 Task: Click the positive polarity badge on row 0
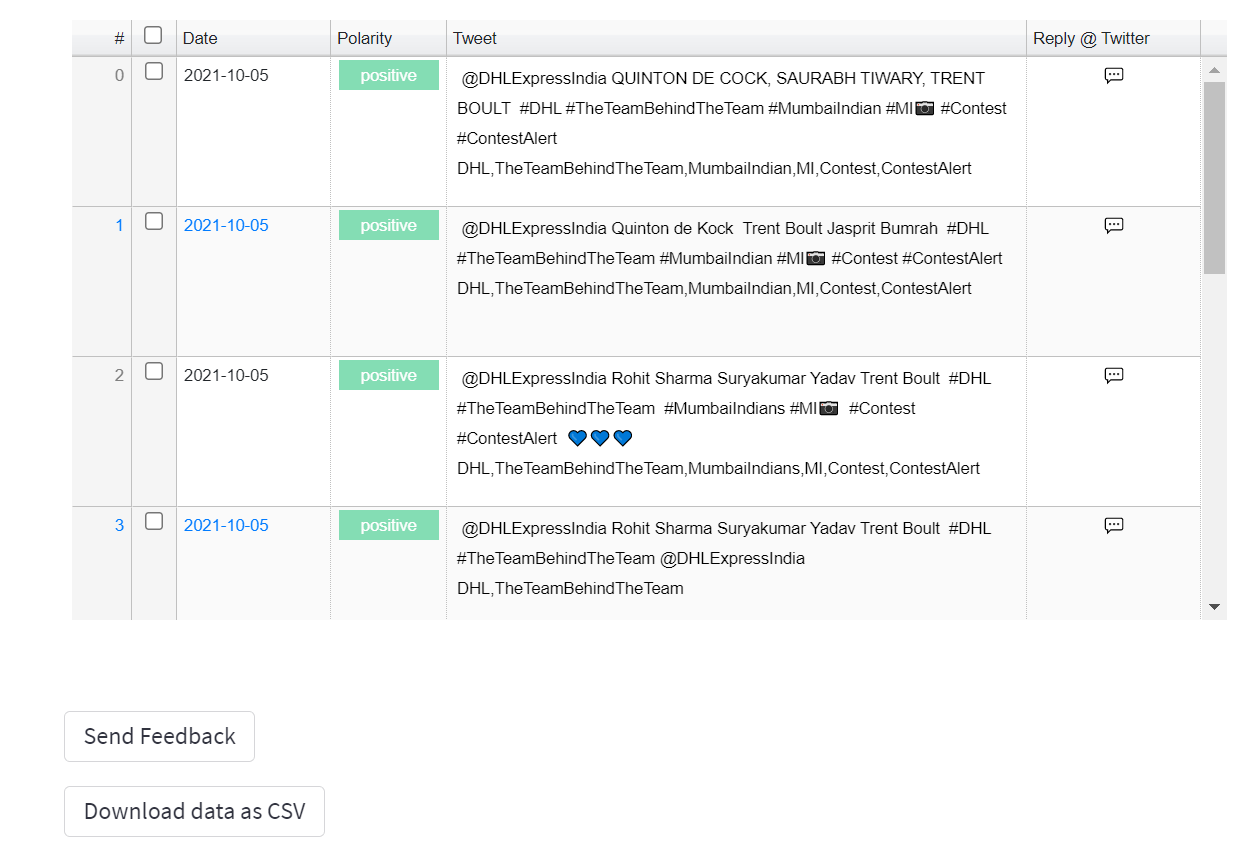coord(388,74)
